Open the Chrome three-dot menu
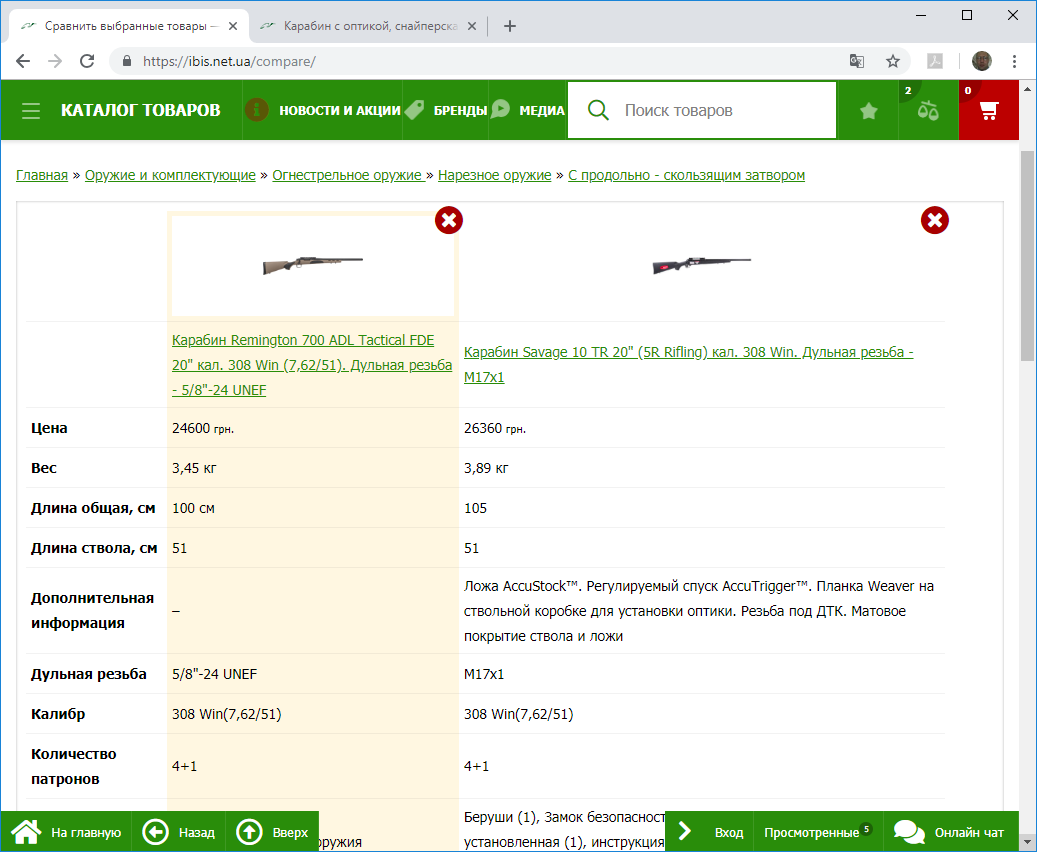The width and height of the screenshot is (1037, 852). [1014, 61]
